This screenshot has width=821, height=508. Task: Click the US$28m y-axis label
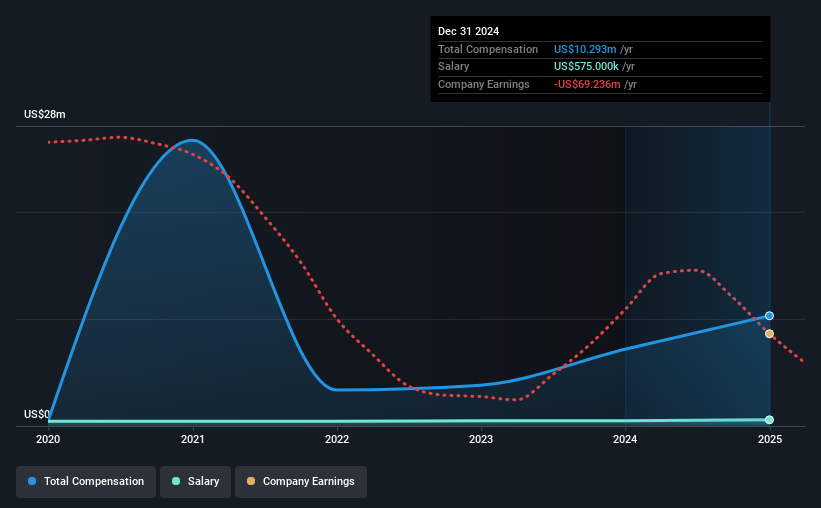point(45,114)
